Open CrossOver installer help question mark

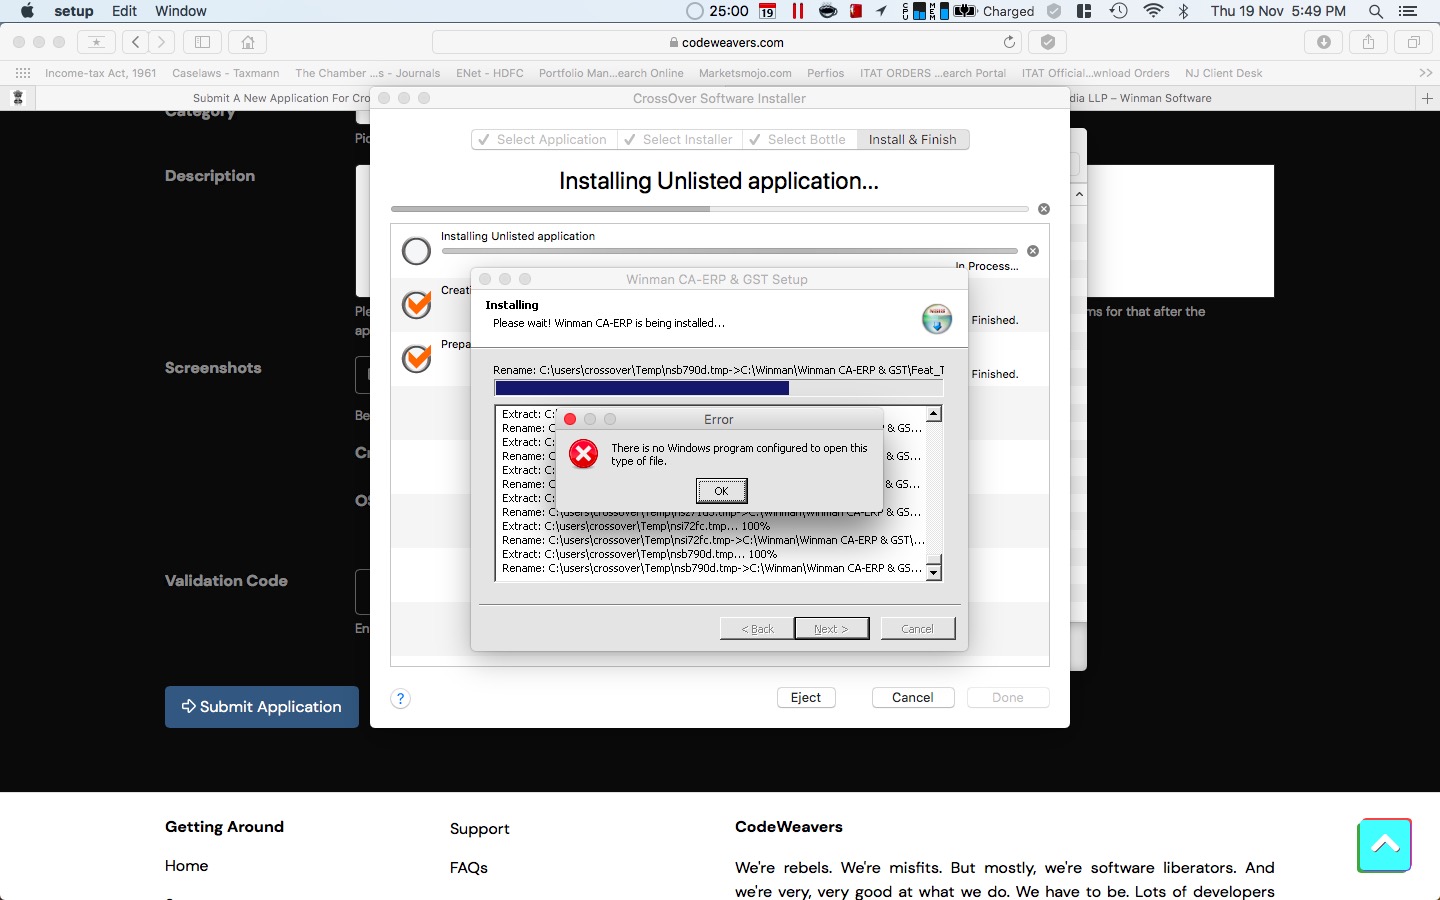point(401,699)
